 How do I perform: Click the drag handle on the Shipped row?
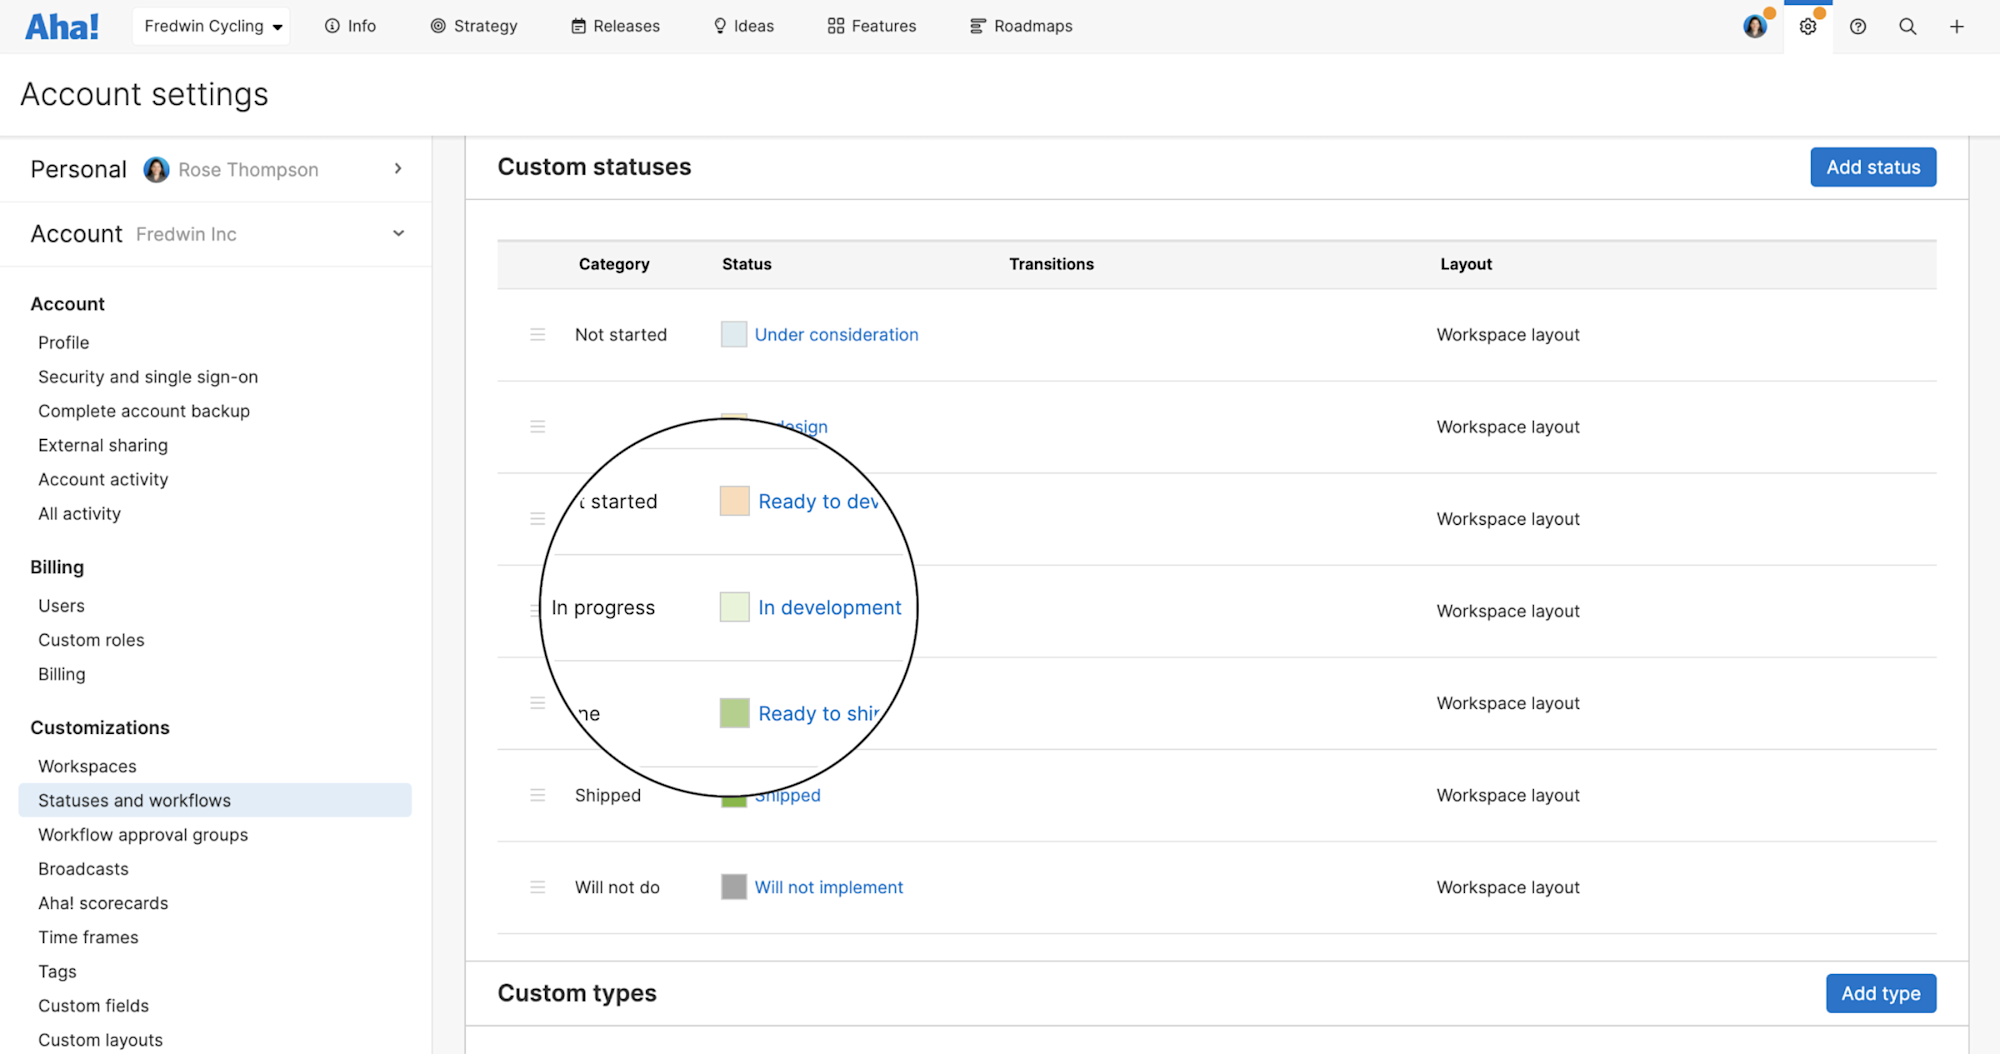(538, 794)
